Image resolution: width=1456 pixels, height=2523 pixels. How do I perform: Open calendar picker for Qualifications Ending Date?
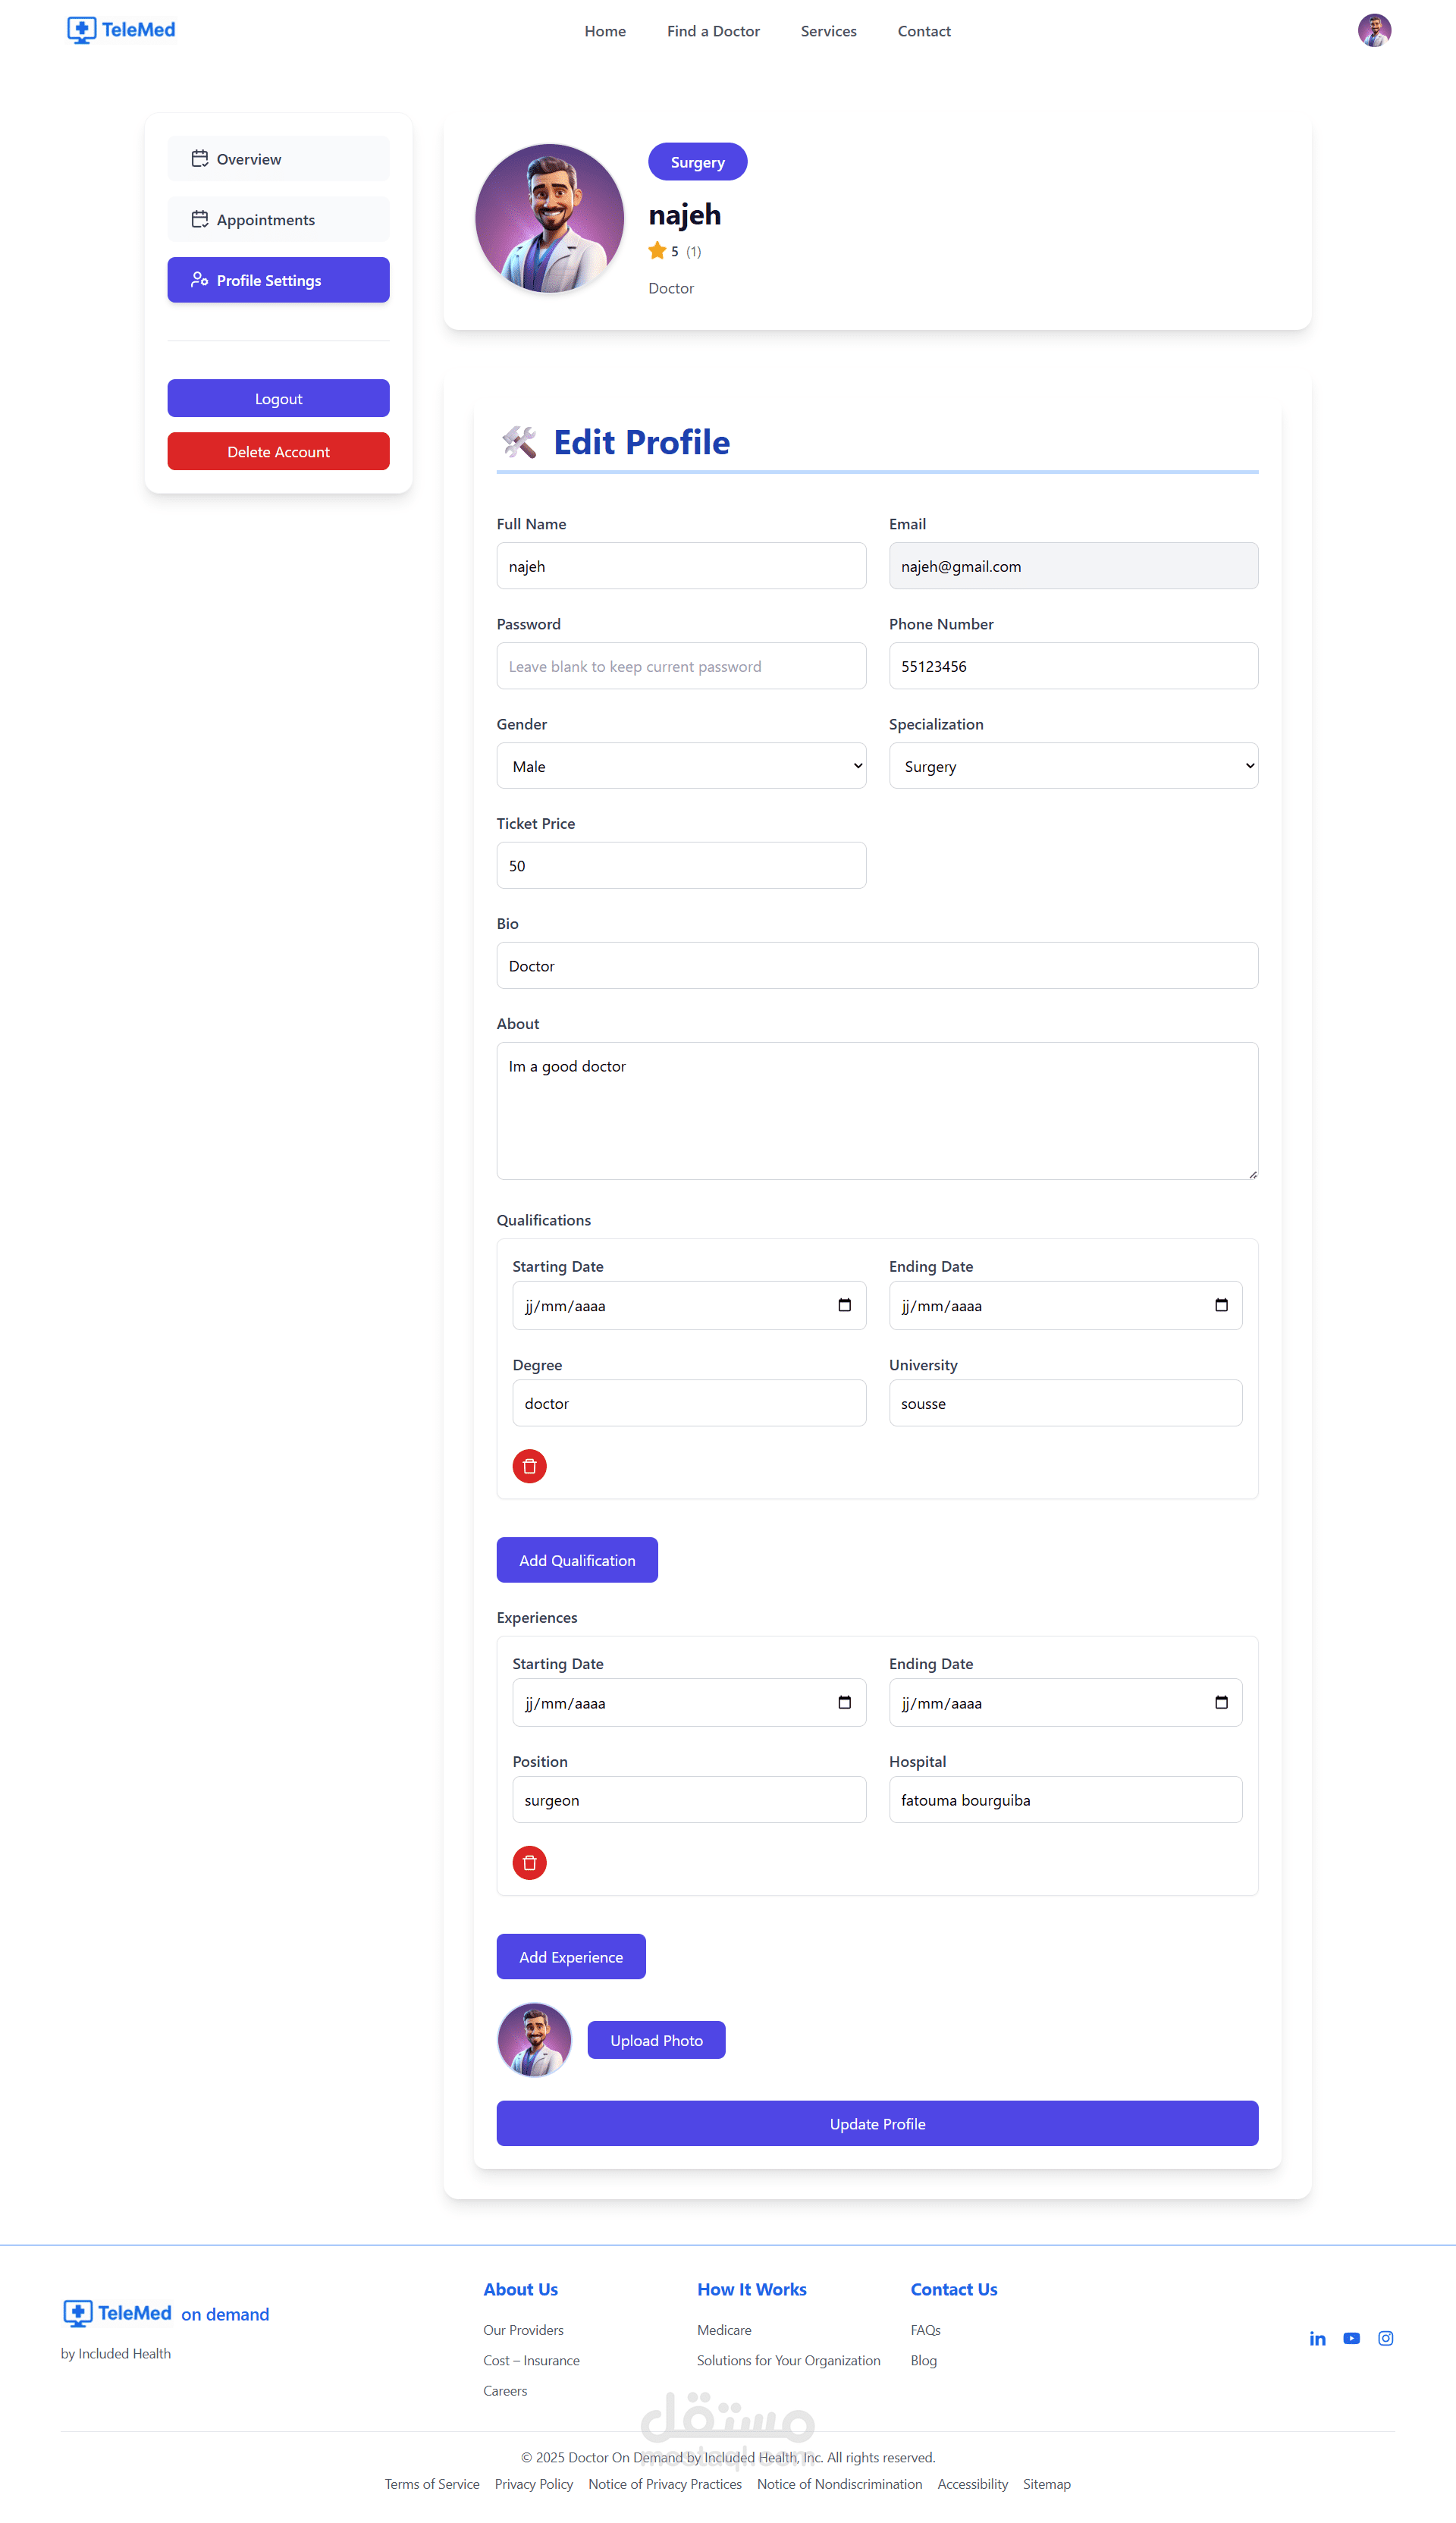click(1220, 1305)
